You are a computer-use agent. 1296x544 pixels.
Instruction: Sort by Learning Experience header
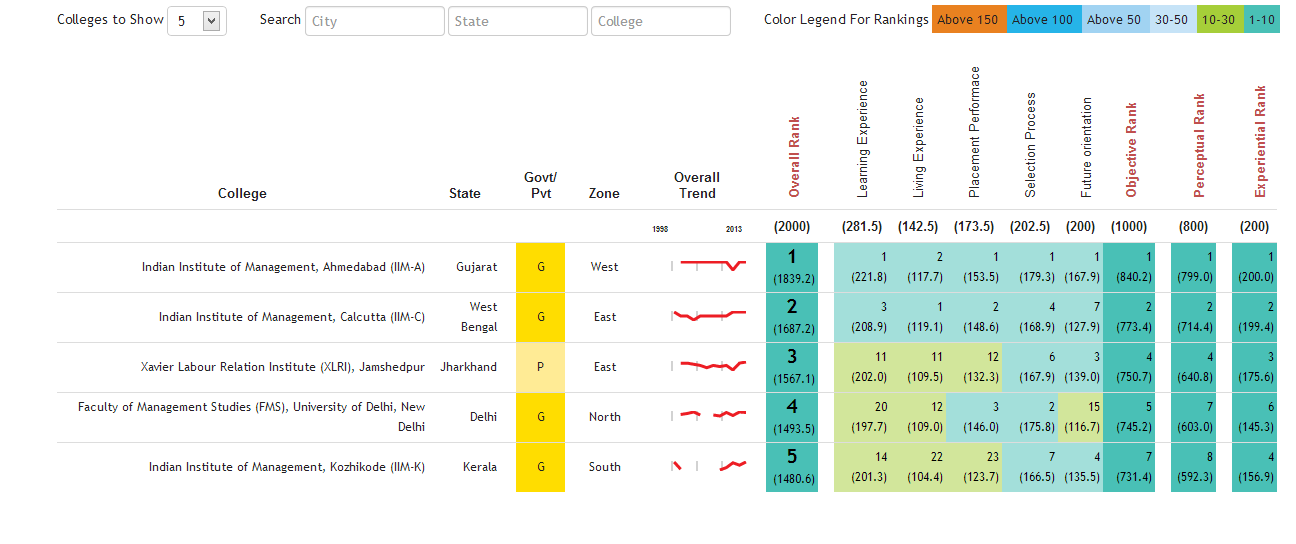[863, 138]
